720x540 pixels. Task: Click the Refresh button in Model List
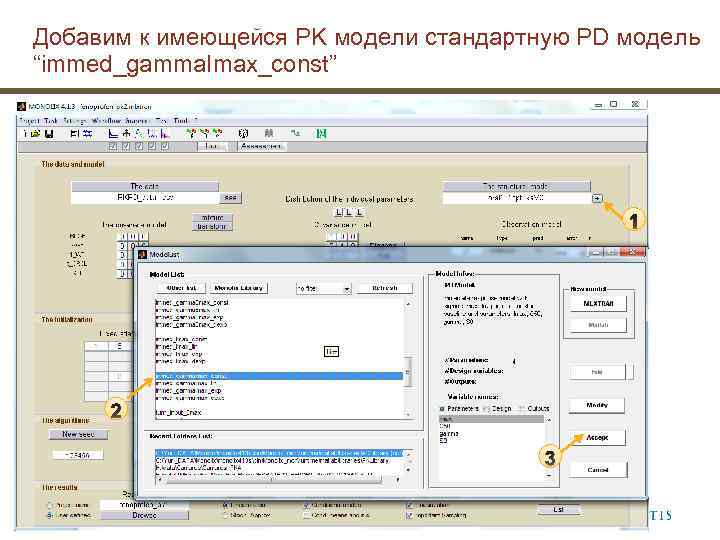point(384,288)
